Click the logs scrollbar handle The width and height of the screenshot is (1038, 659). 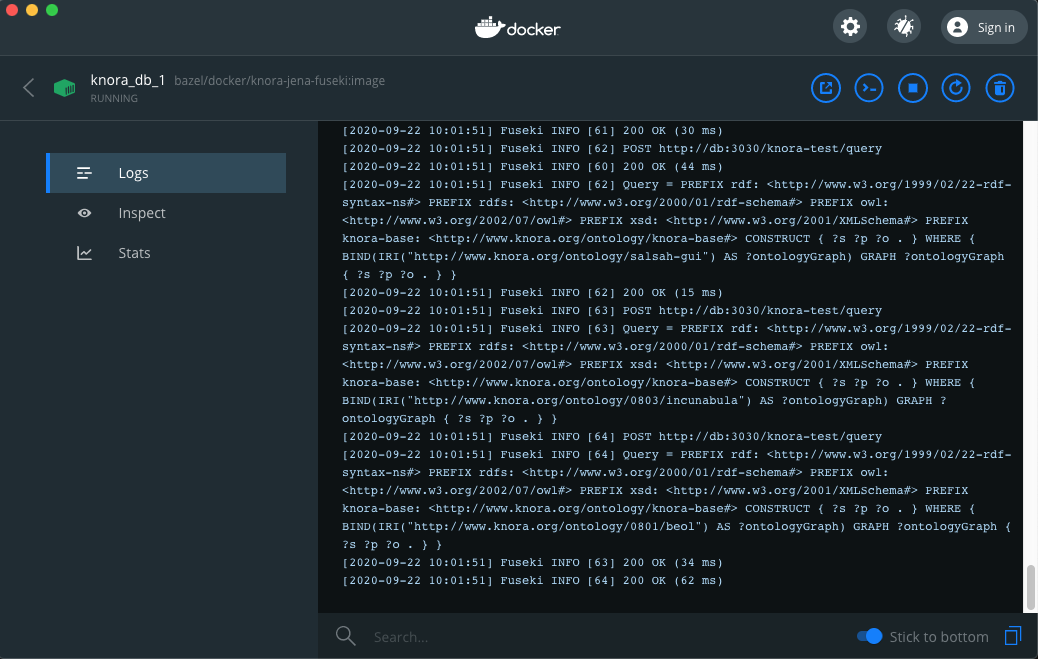coord(1030,586)
